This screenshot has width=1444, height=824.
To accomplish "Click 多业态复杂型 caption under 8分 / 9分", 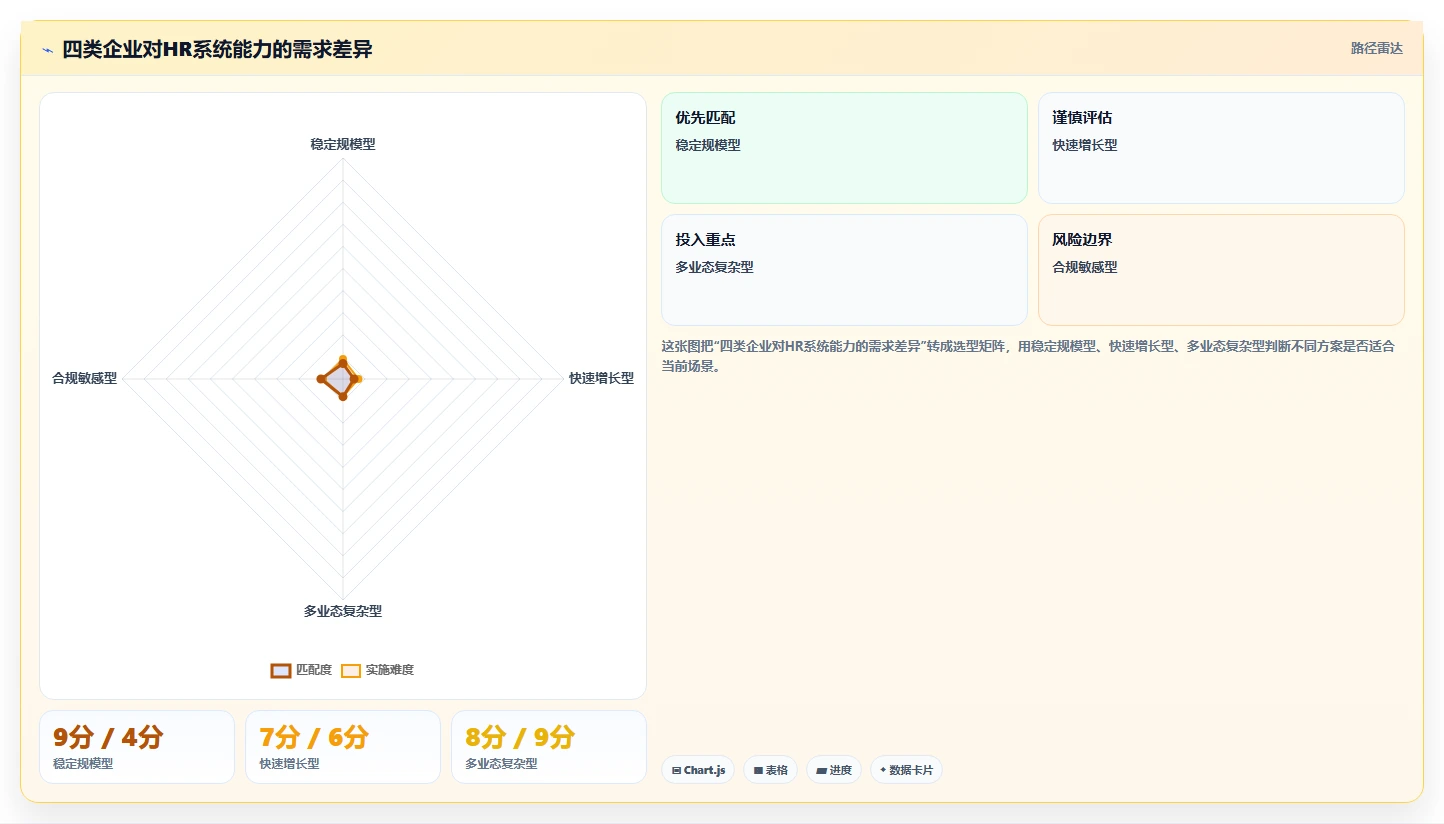I will 501,764.
